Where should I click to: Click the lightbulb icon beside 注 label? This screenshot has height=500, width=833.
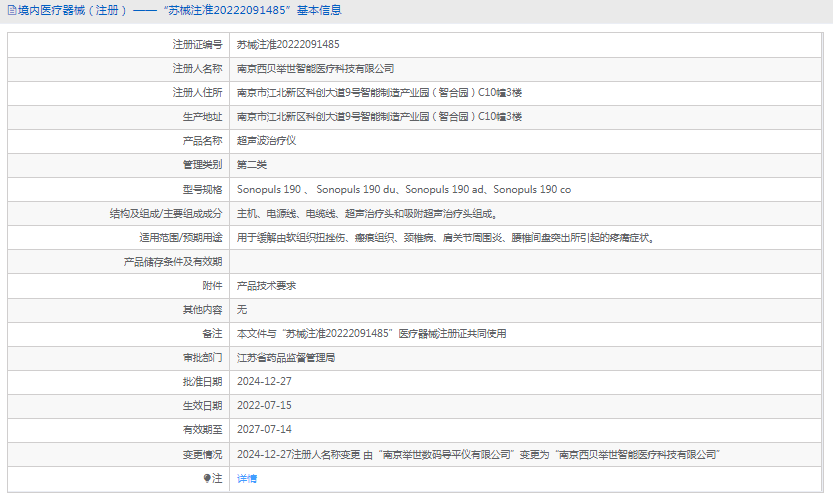207,478
